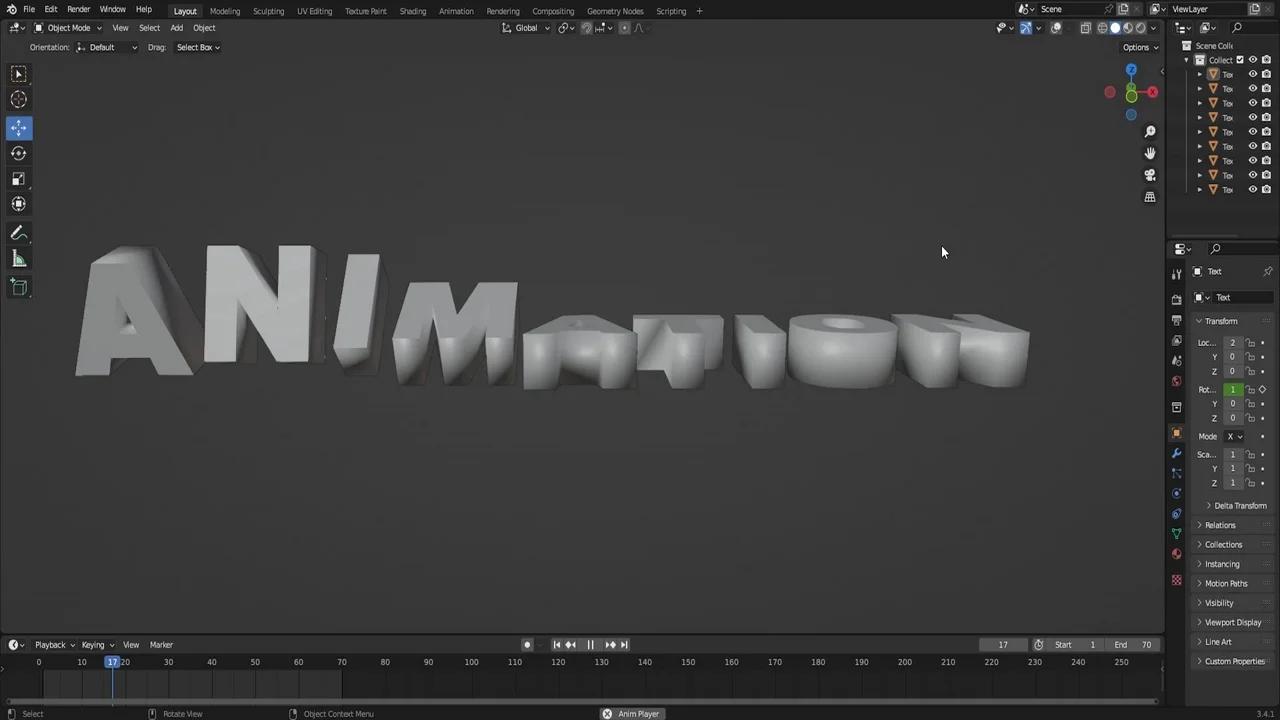Switch to the Shading workspace tab

coord(412,11)
